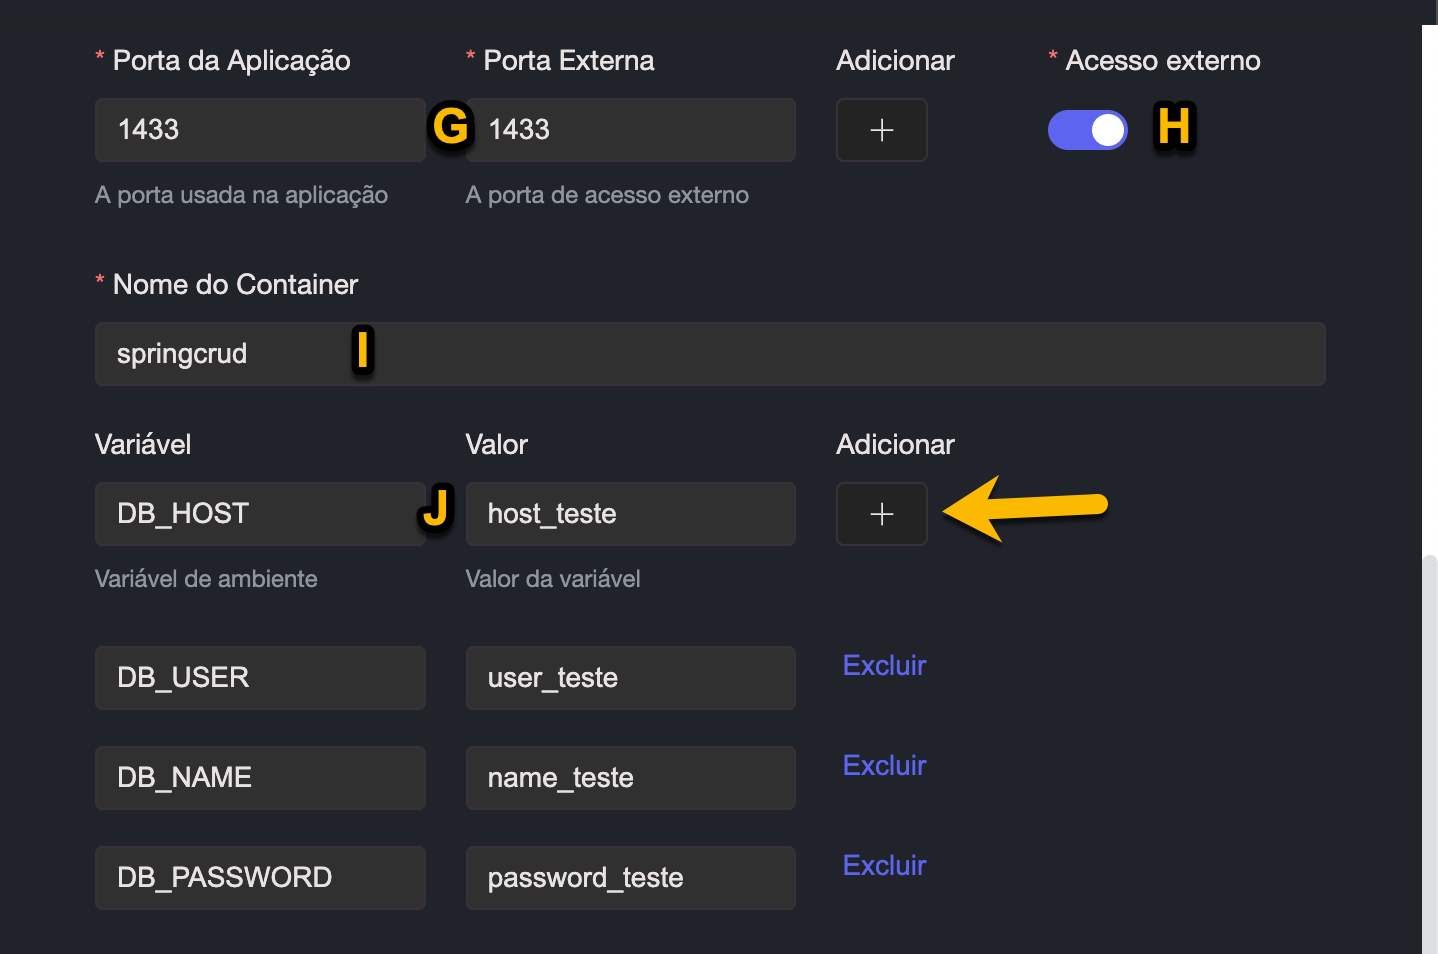
Task: Select the DB_NAME variable field
Action: click(x=260, y=778)
